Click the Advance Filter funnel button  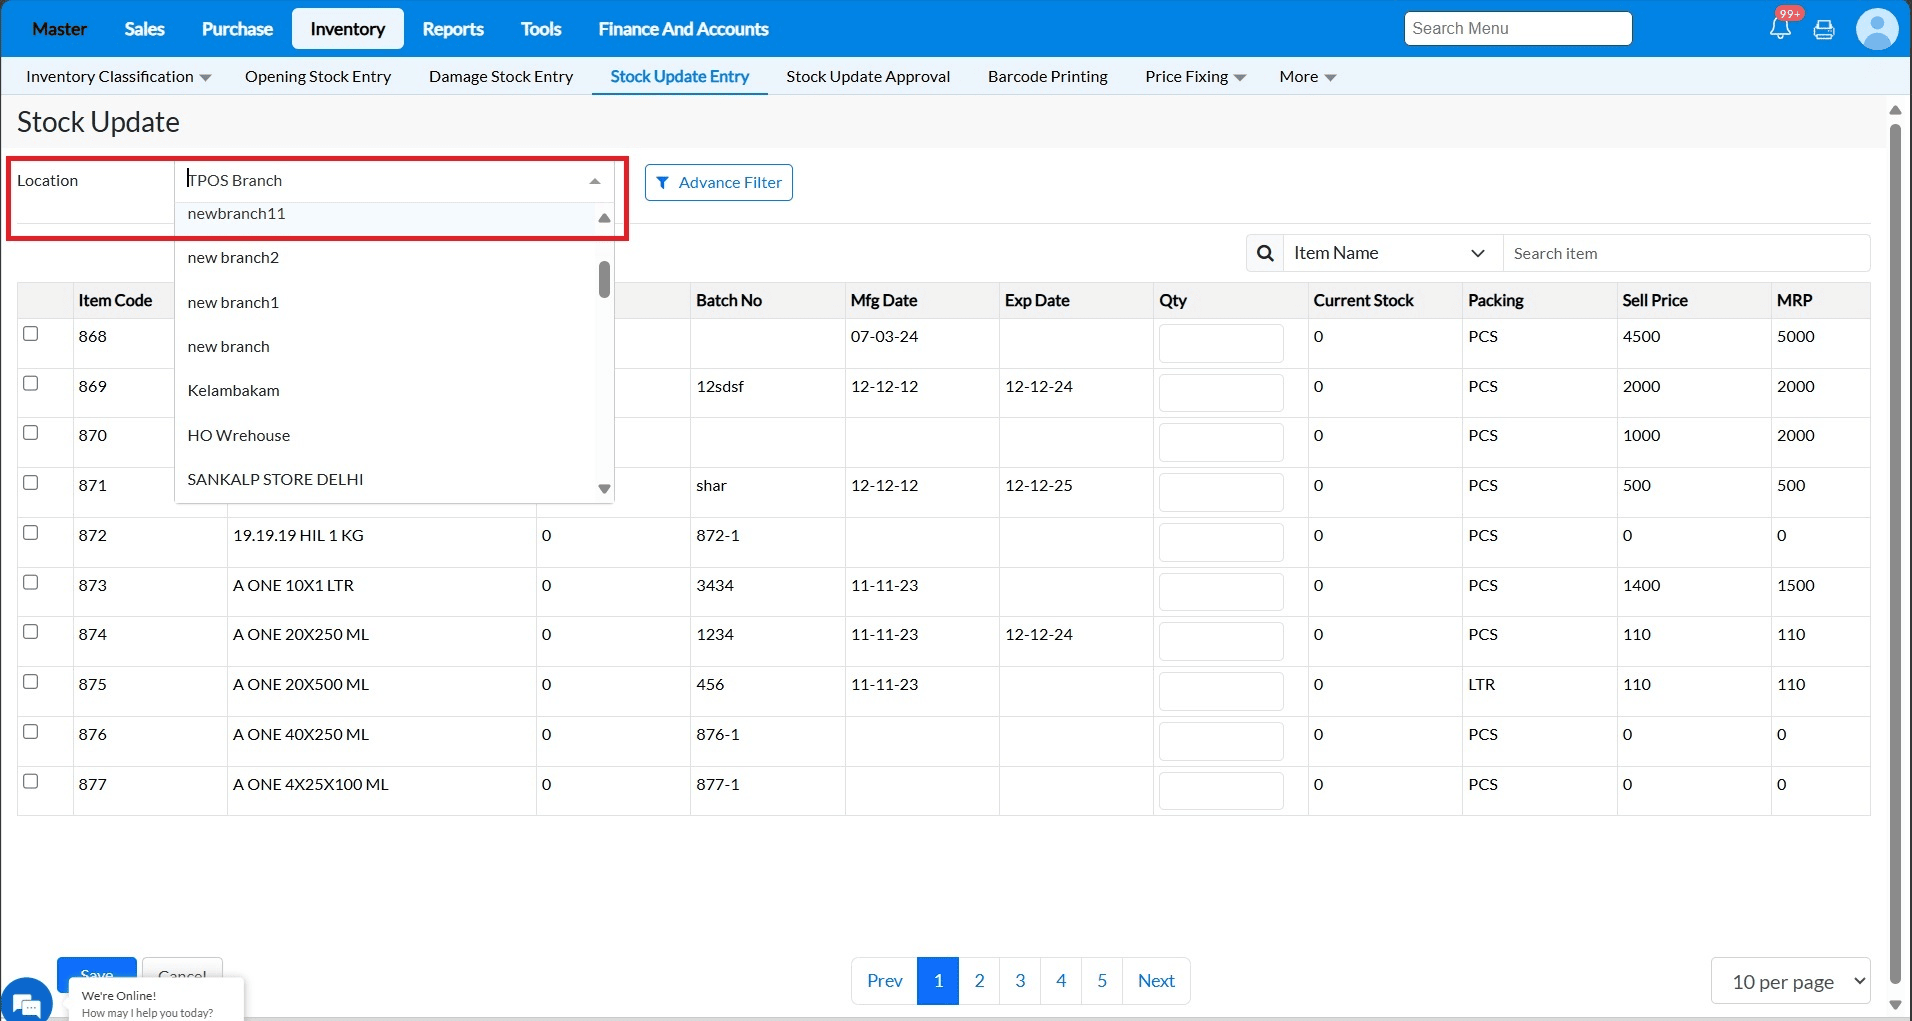[719, 182]
